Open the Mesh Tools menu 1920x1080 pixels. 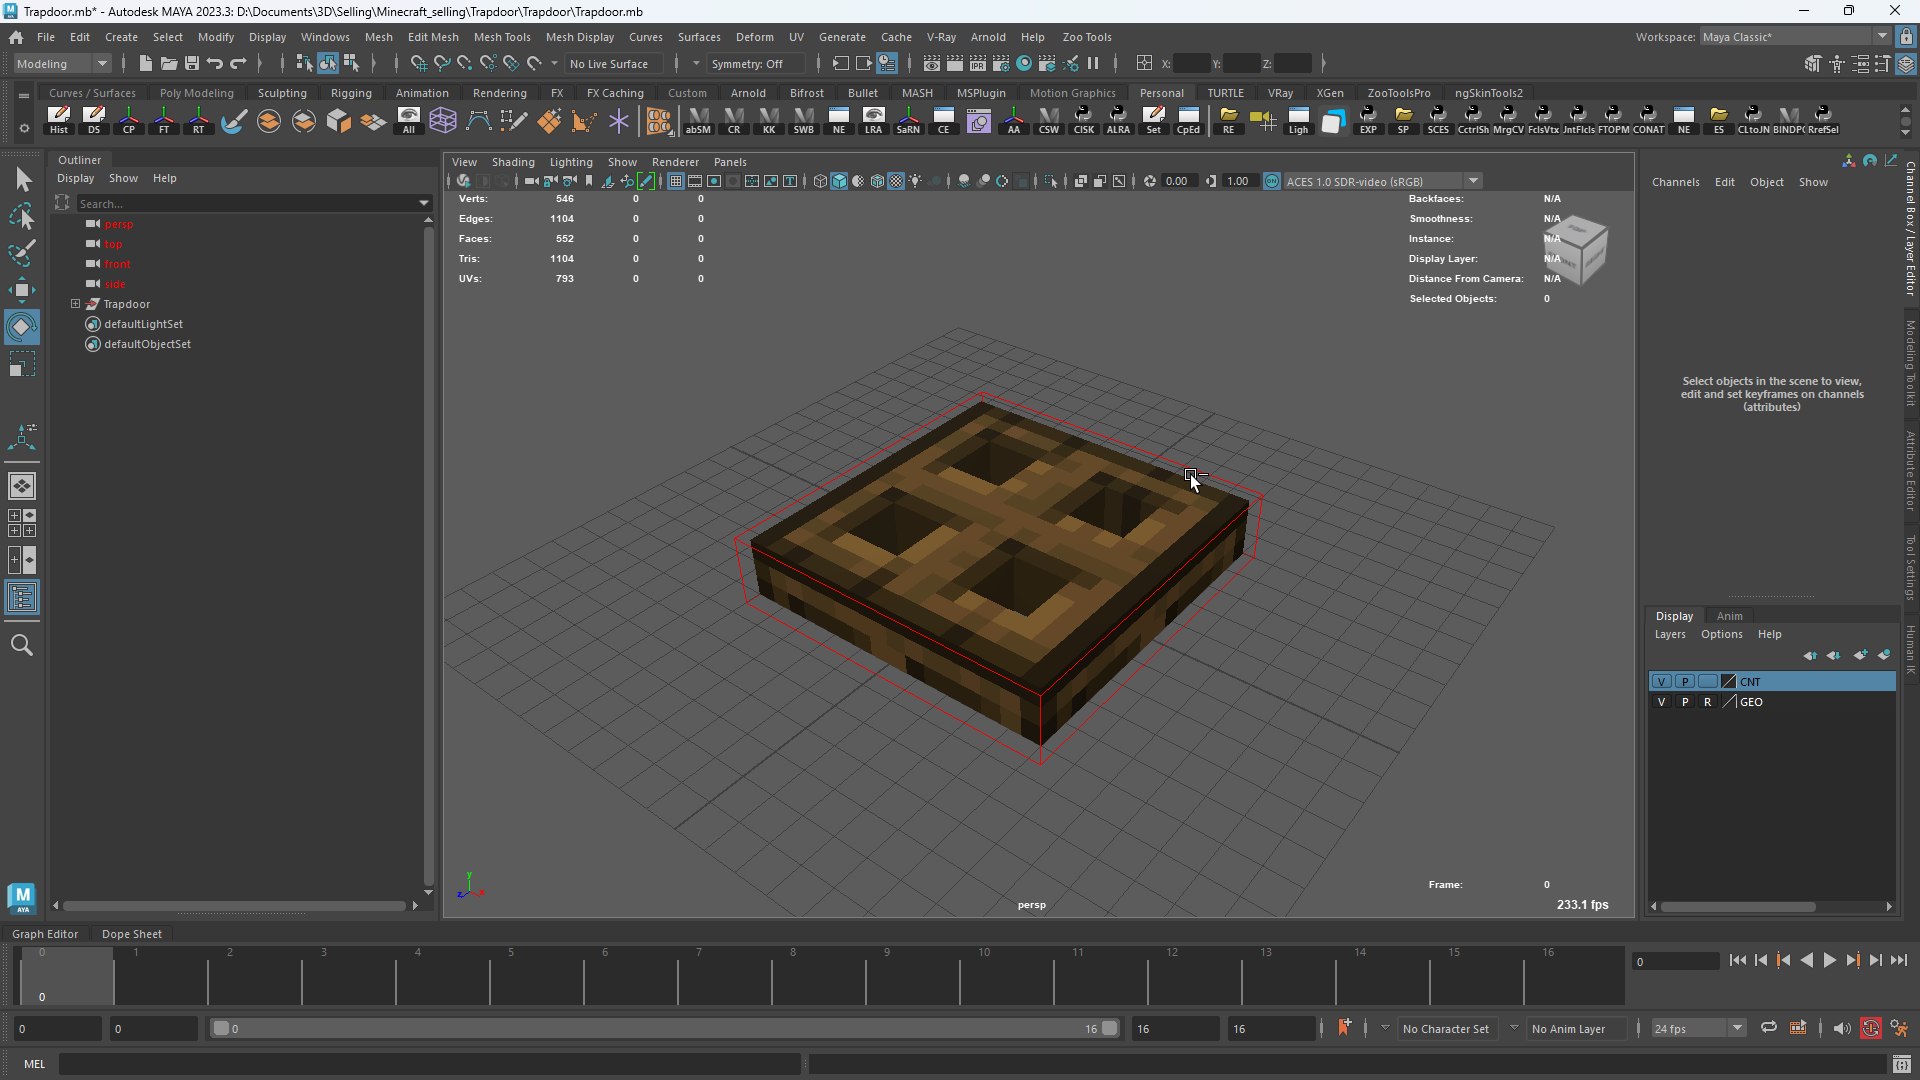click(x=502, y=37)
